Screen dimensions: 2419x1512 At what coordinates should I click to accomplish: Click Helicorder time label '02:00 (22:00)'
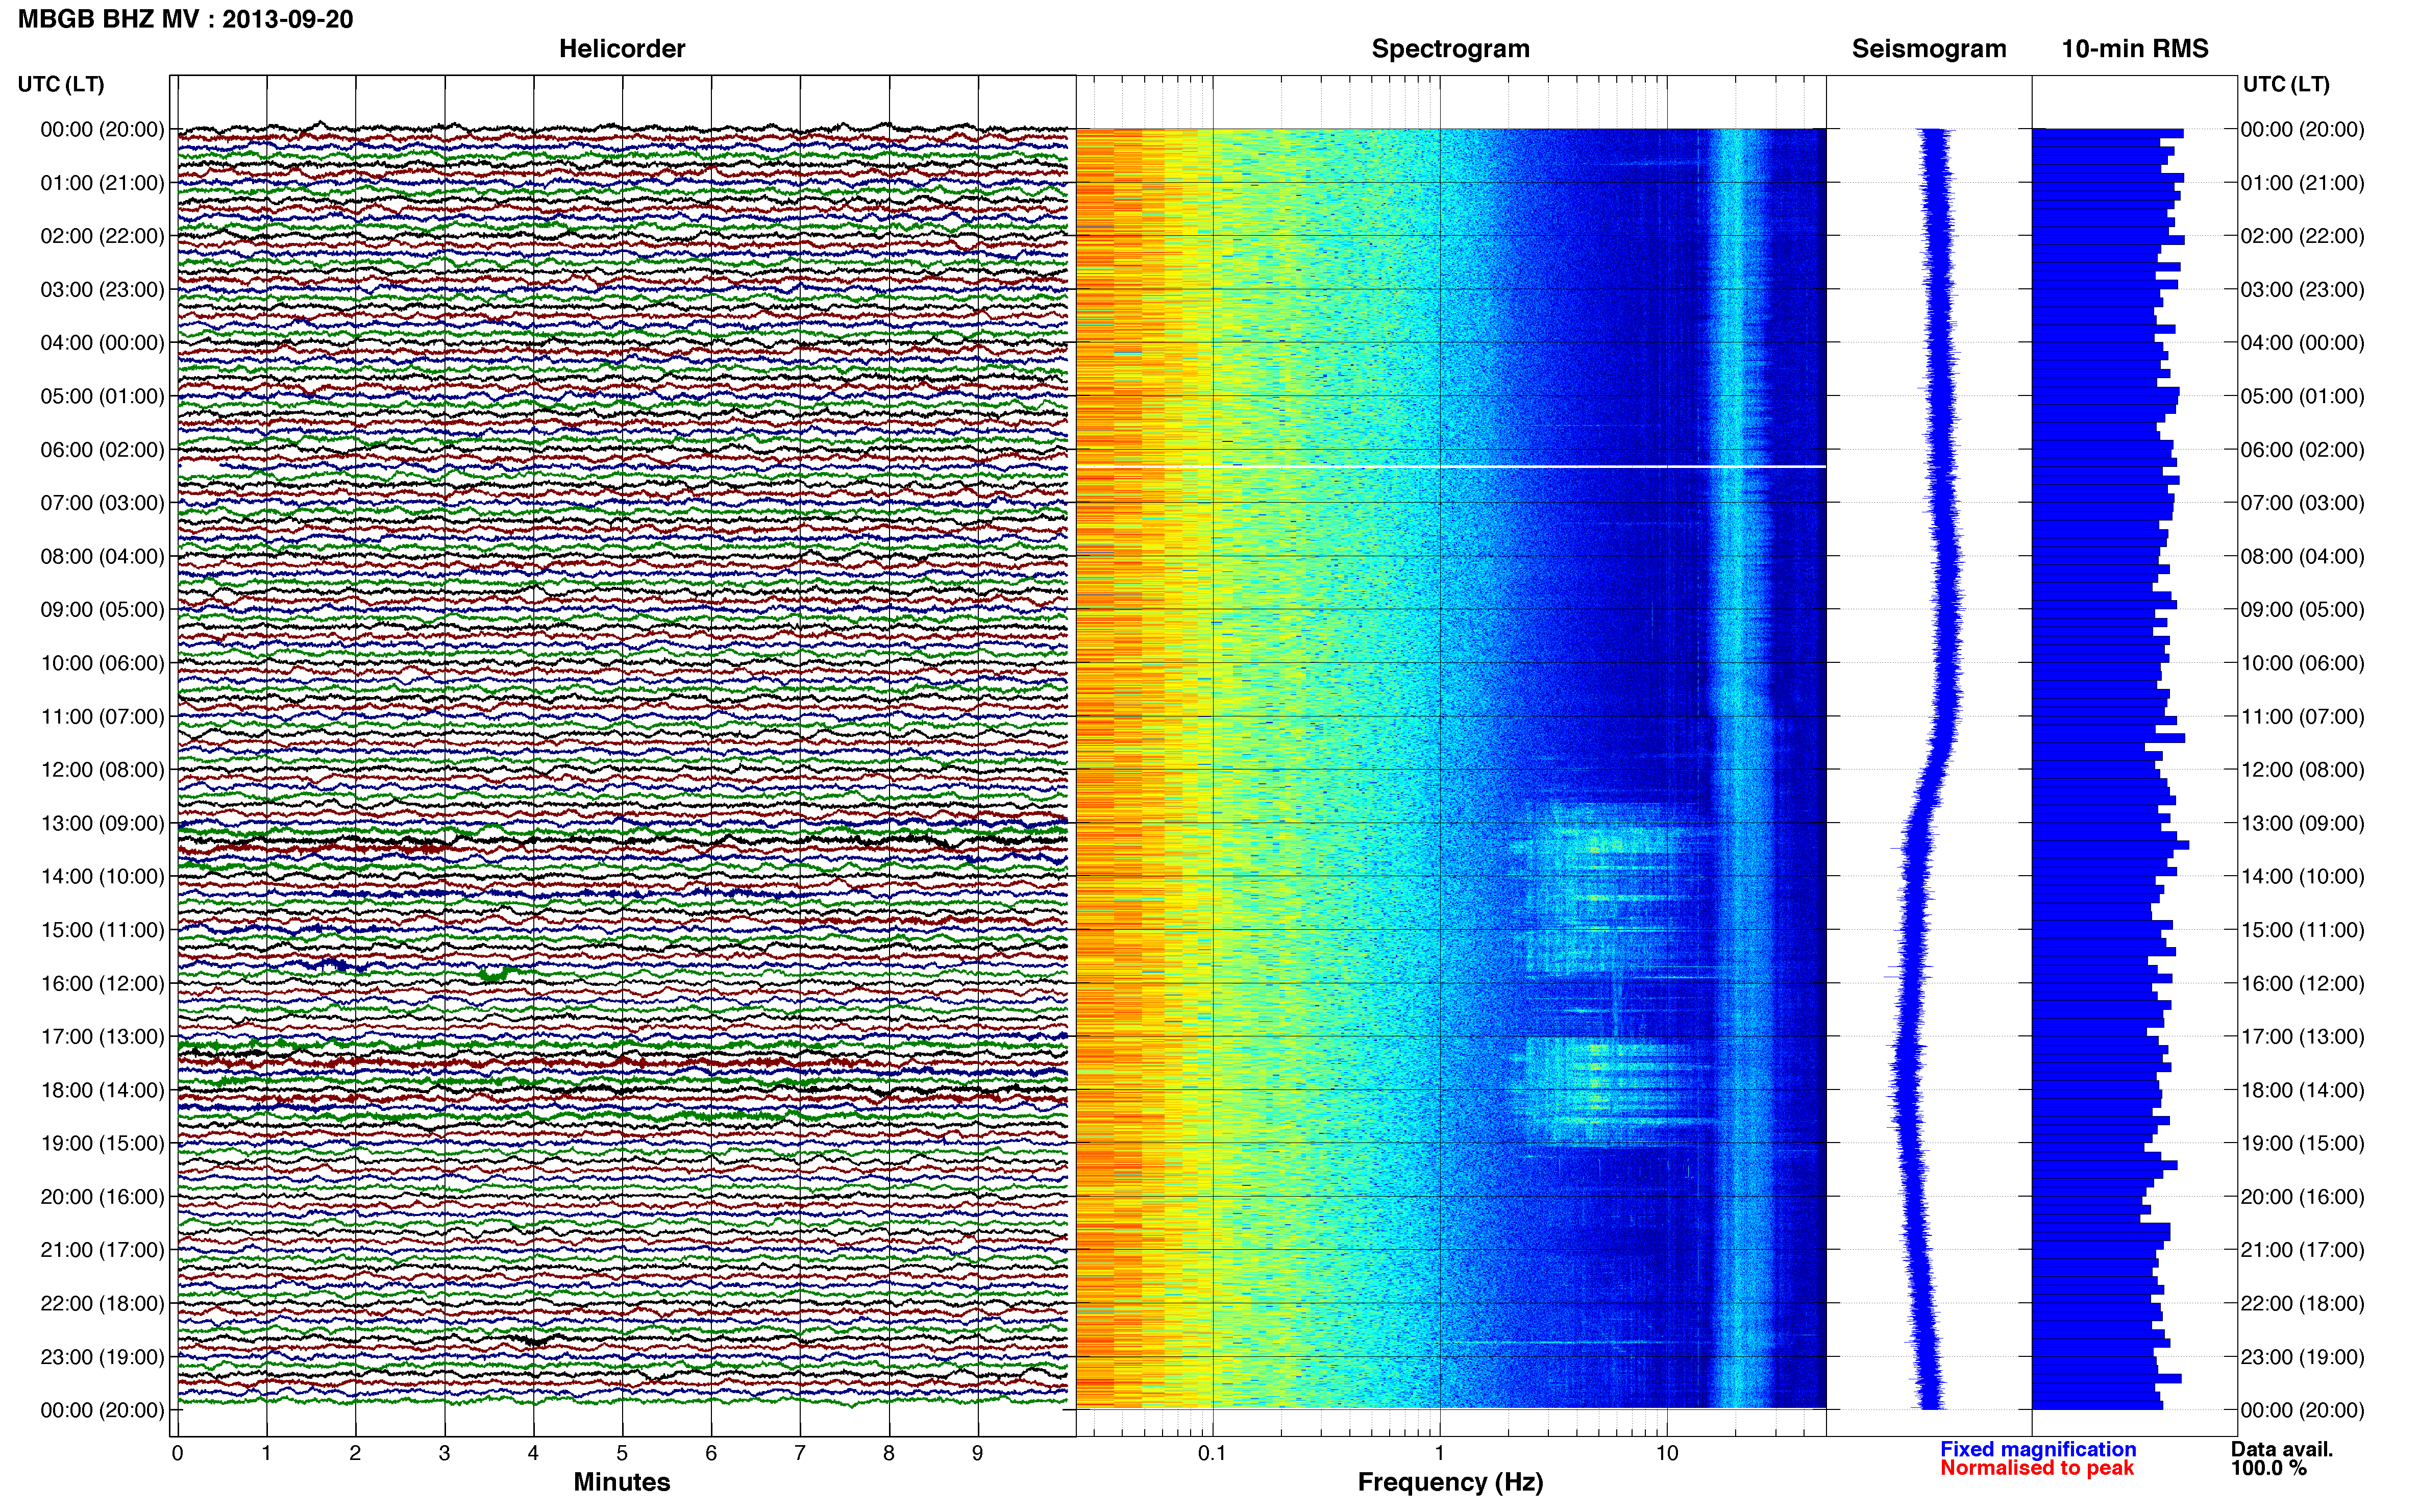coord(102,236)
